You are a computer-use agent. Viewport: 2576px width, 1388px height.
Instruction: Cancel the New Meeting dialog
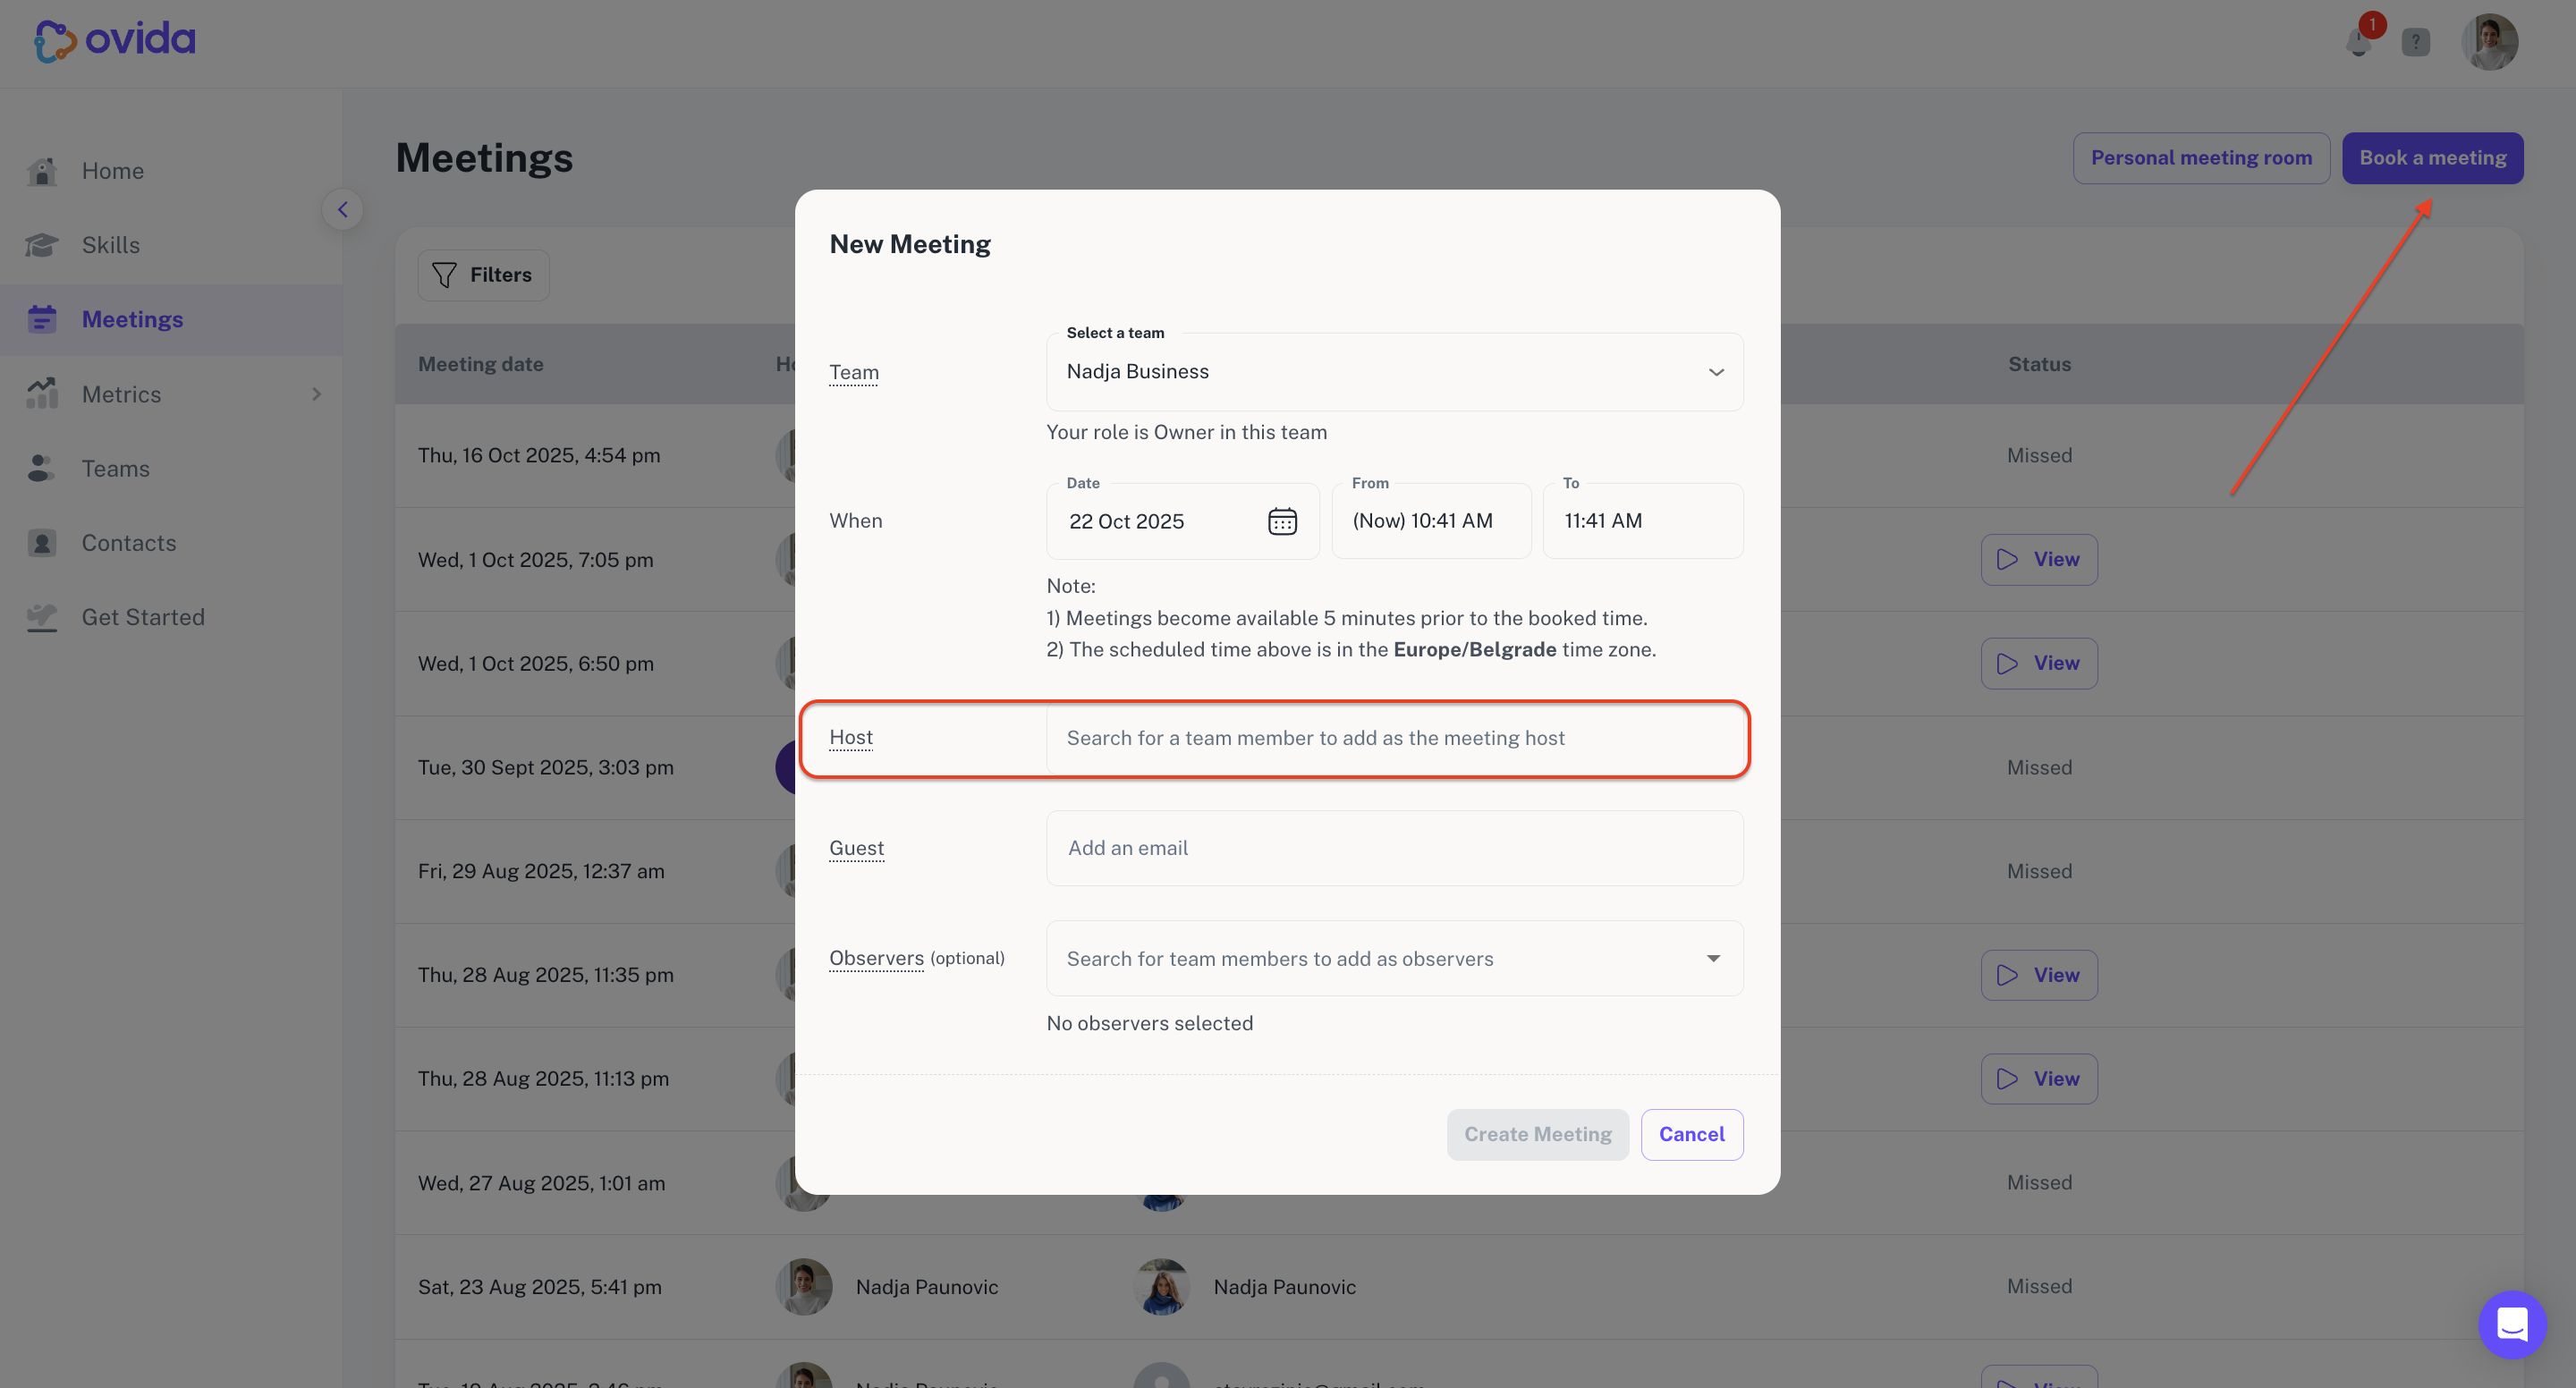[x=1691, y=1134]
